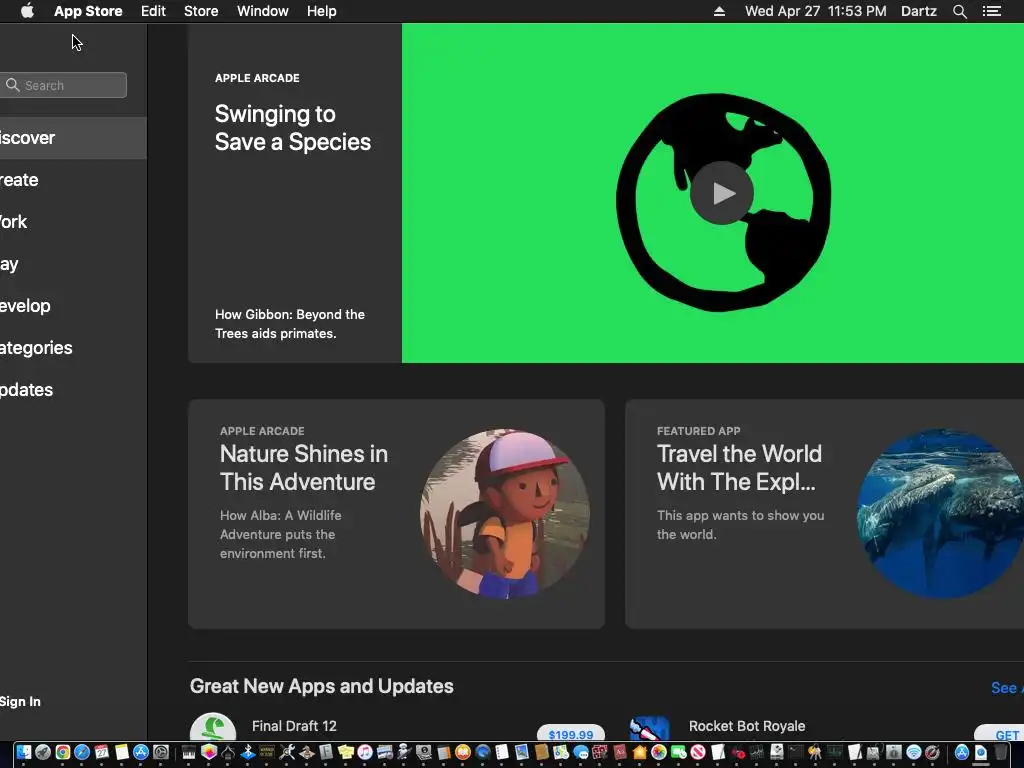This screenshot has height=768, width=1024.
Task: Open Bluetooth File Exchange from the Dock
Action: pyautogui.click(x=248, y=752)
